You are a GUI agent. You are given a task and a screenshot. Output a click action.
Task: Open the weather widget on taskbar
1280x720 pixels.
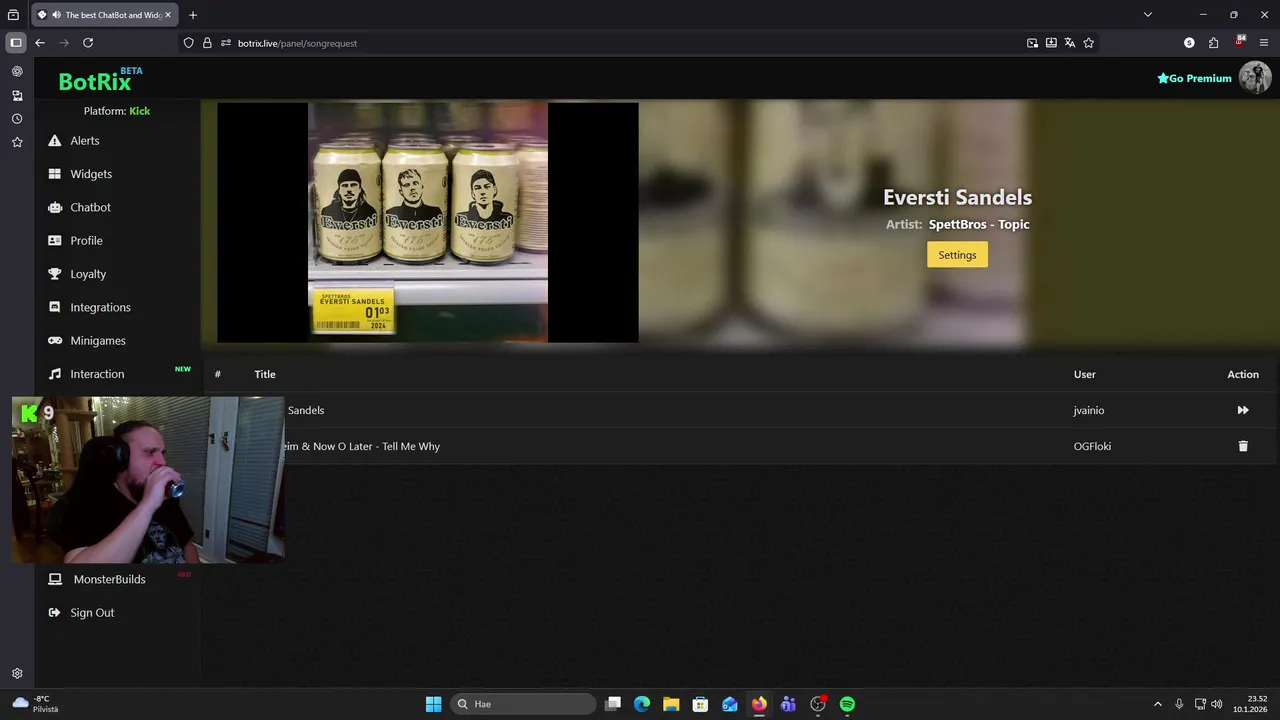click(35, 704)
